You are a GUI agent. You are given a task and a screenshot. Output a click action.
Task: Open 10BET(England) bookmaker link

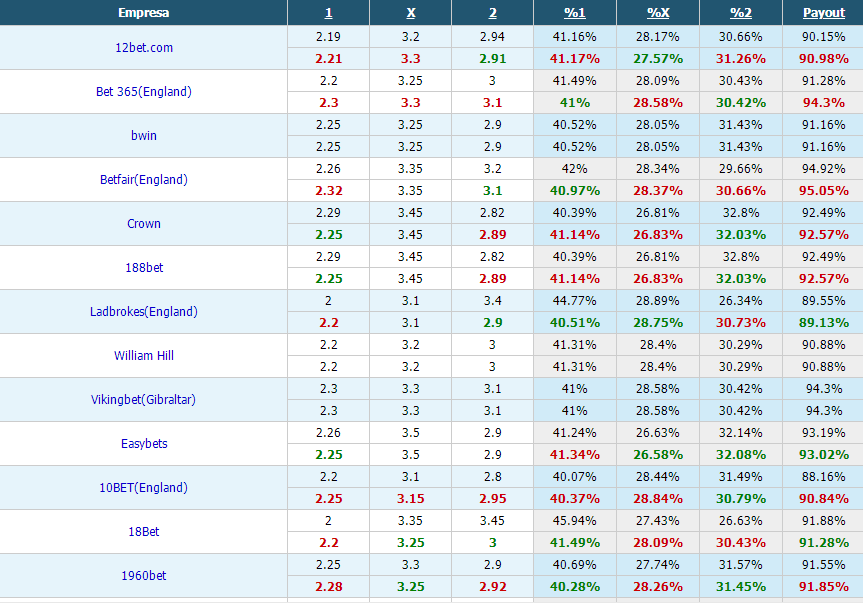[144, 488]
